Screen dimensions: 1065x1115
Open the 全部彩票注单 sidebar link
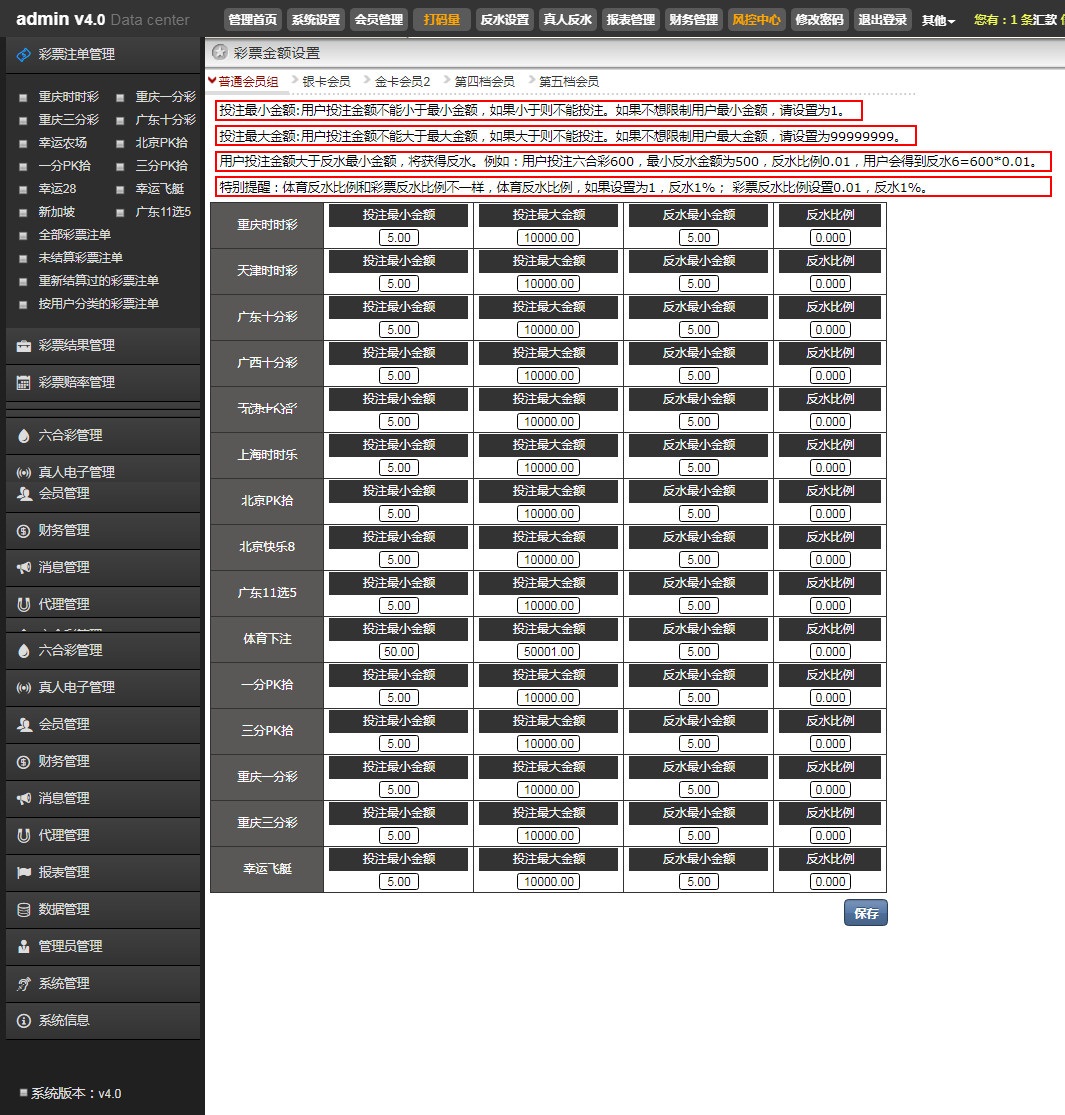(74, 235)
